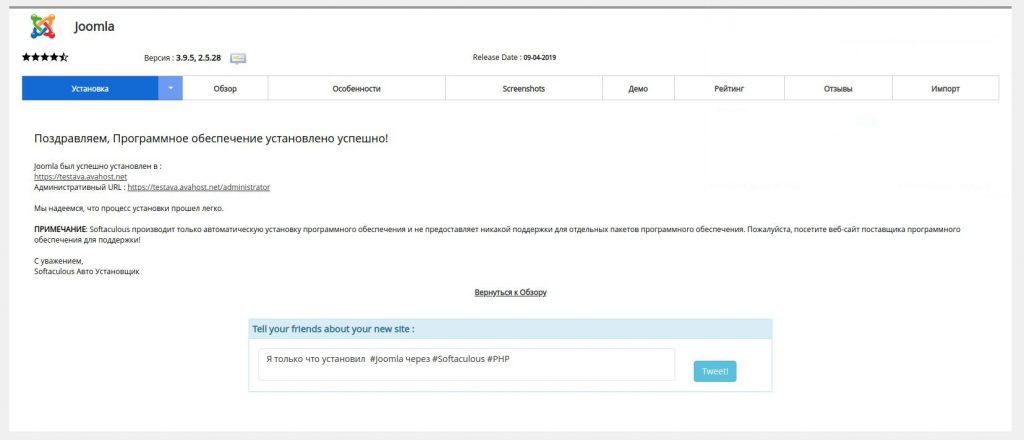1024x440 pixels.
Task: Click the Поздравляем success heading
Action: point(211,139)
